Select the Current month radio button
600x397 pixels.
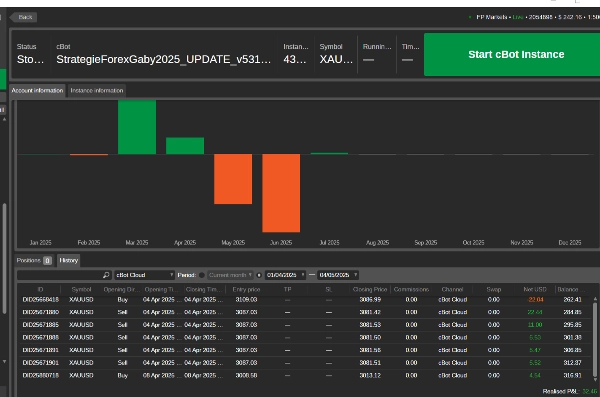(202, 275)
